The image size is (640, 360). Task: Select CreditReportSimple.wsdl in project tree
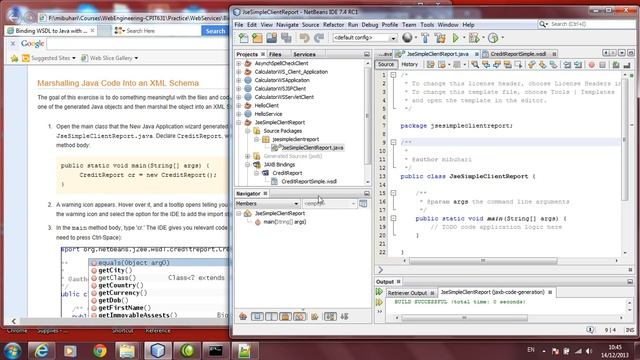tap(309, 182)
